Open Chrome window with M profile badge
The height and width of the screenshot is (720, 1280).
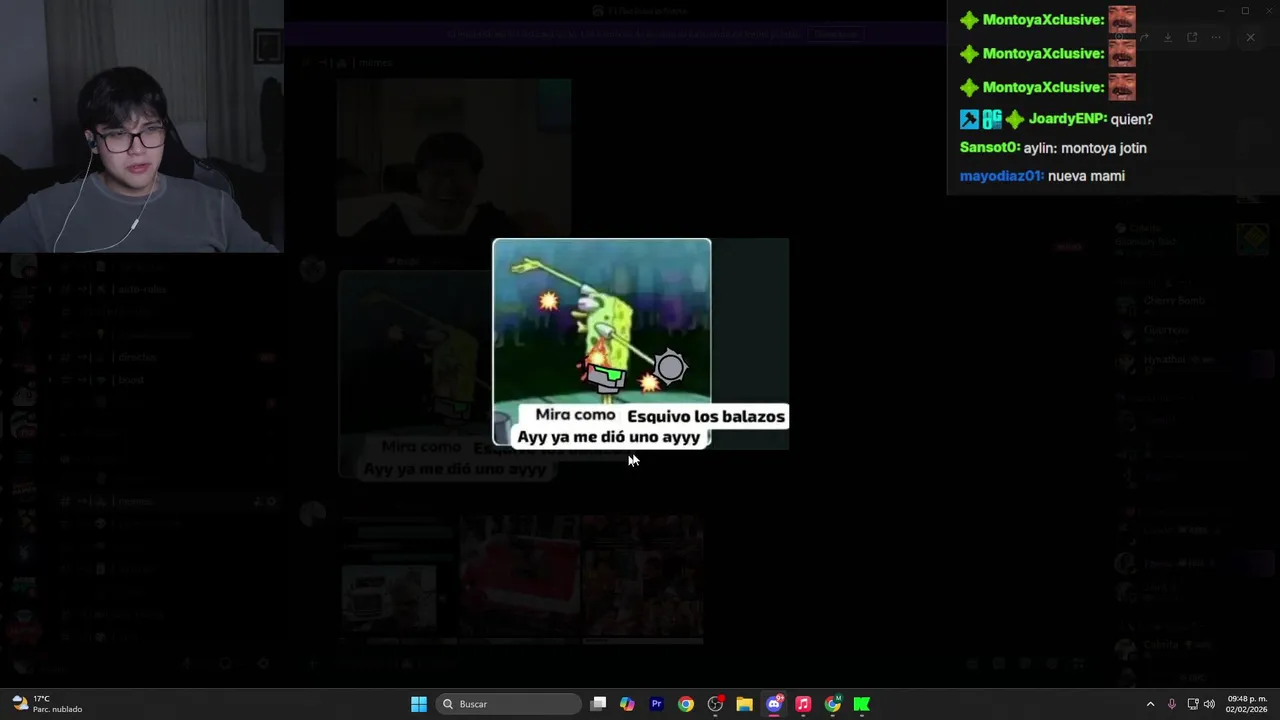(x=832, y=704)
